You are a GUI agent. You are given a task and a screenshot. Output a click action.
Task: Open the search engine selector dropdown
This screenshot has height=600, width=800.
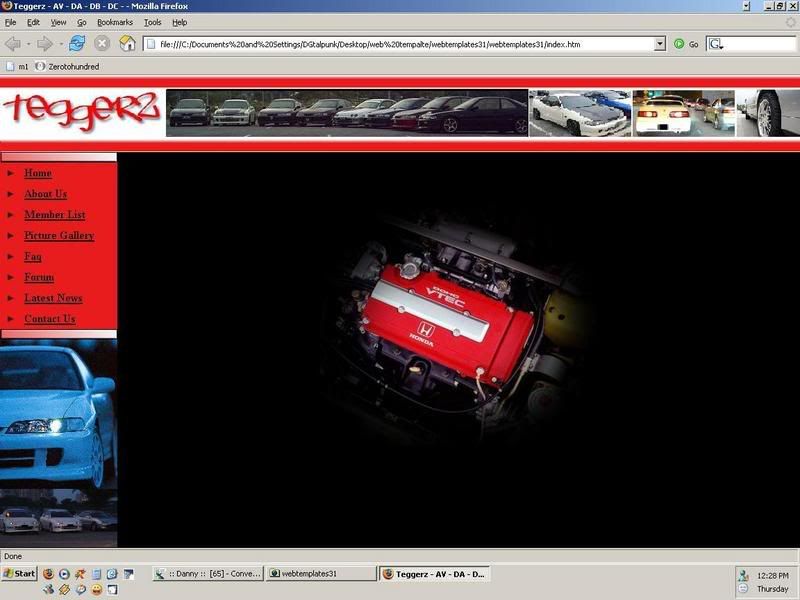[716, 44]
